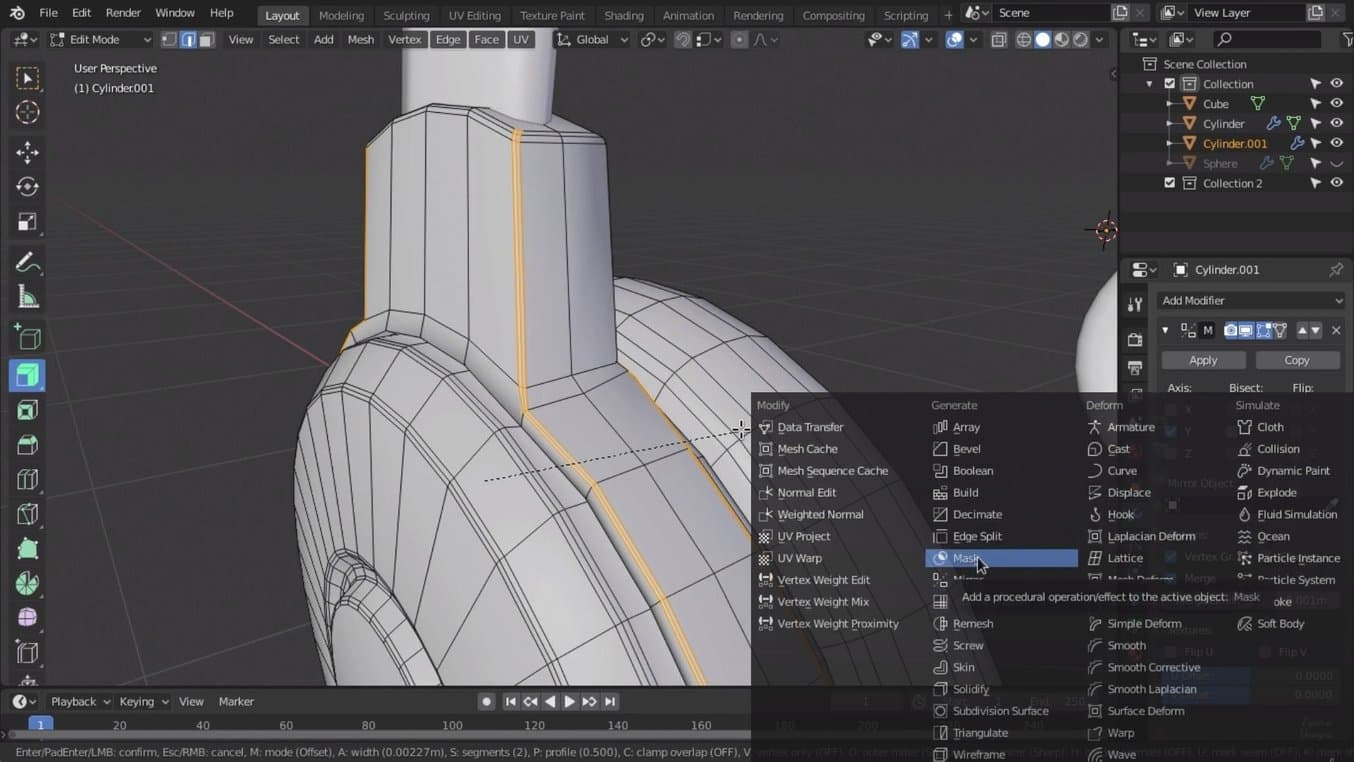This screenshot has height=762, width=1354.
Task: Select the Move tool in the toolbar
Action: [x=27, y=152]
